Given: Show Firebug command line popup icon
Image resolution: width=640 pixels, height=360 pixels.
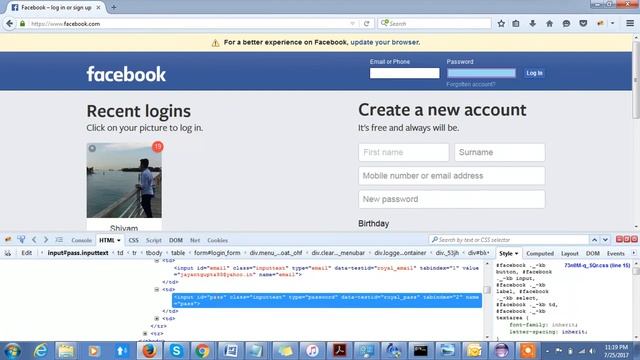Looking at the screenshot, I should (59, 240).
